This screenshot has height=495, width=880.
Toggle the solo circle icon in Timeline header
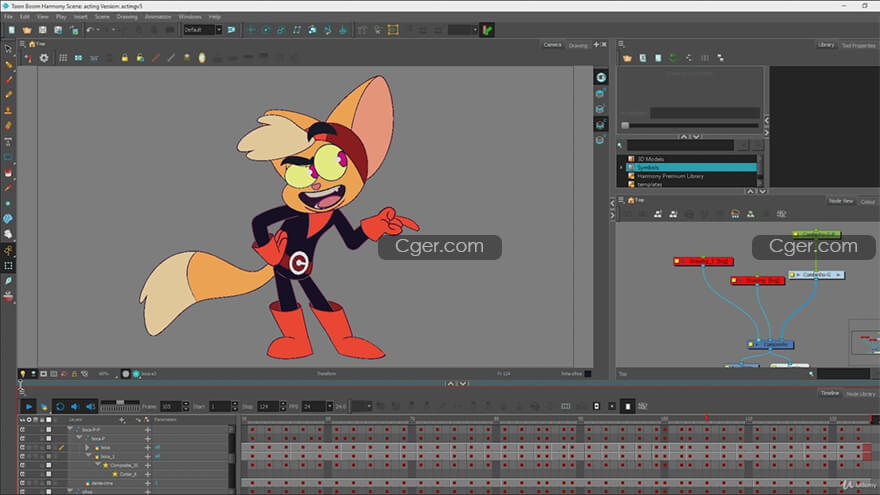(x=29, y=420)
